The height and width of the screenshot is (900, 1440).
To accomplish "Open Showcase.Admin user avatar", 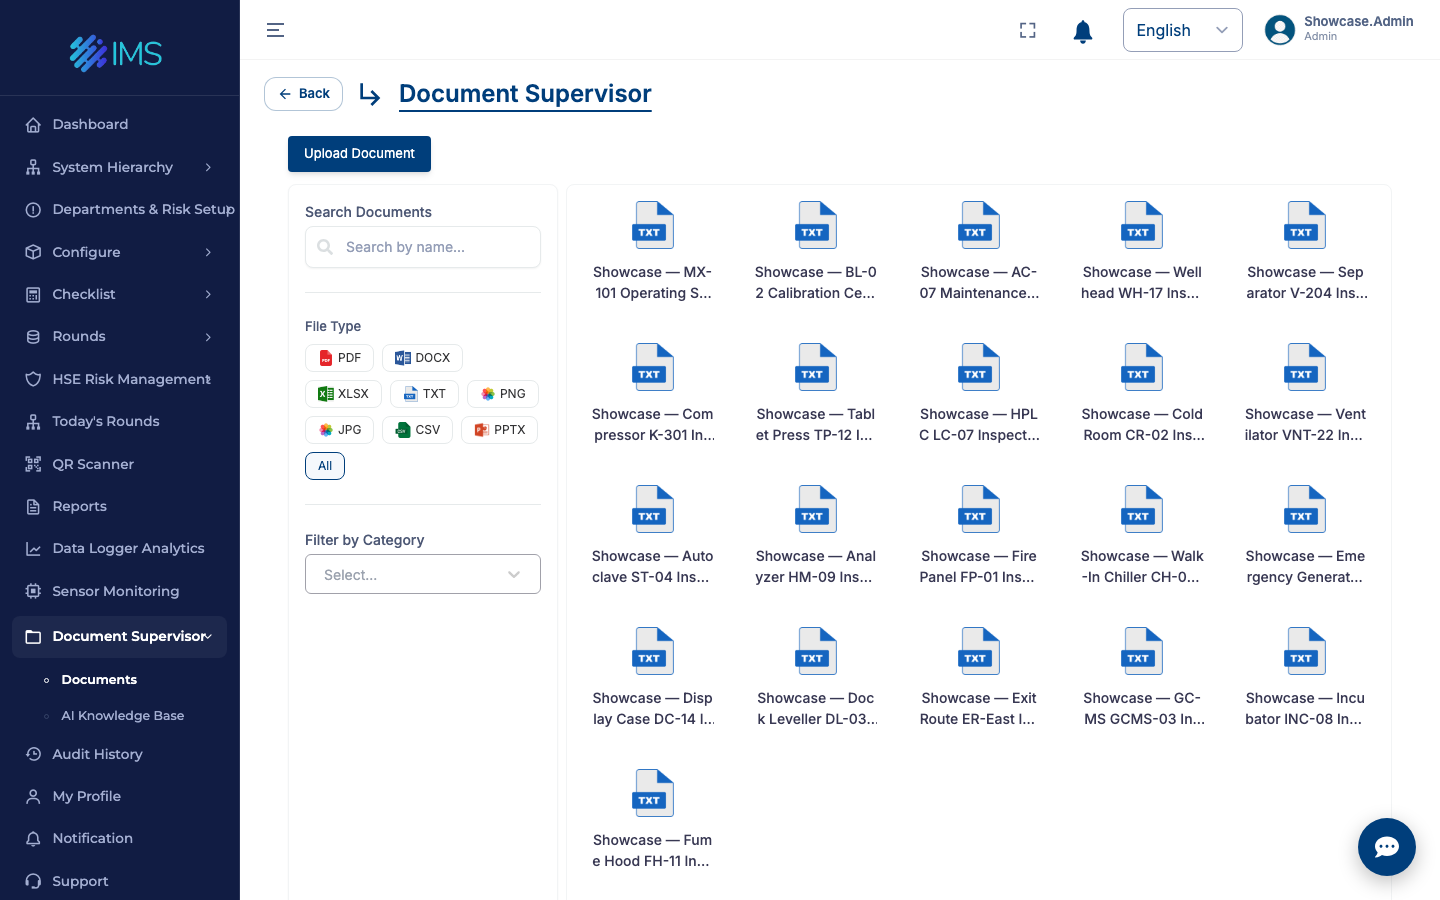I will pos(1280,30).
